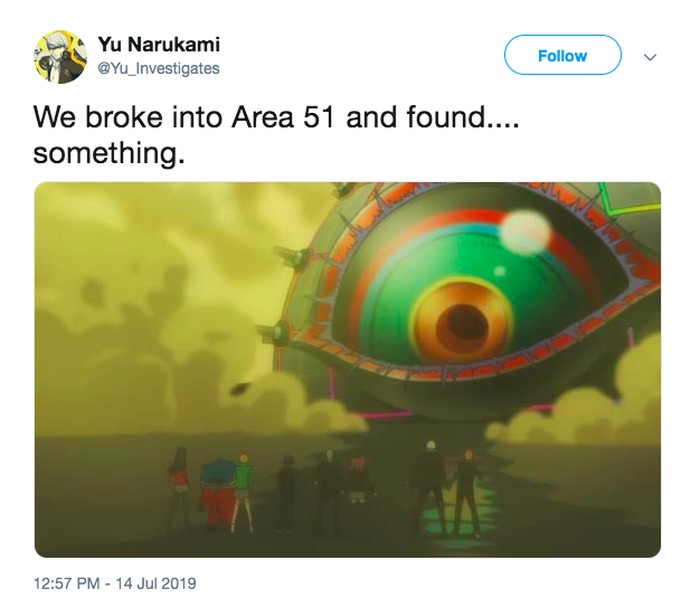
Task: Click the red and blue bear character
Action: [x=216, y=493]
